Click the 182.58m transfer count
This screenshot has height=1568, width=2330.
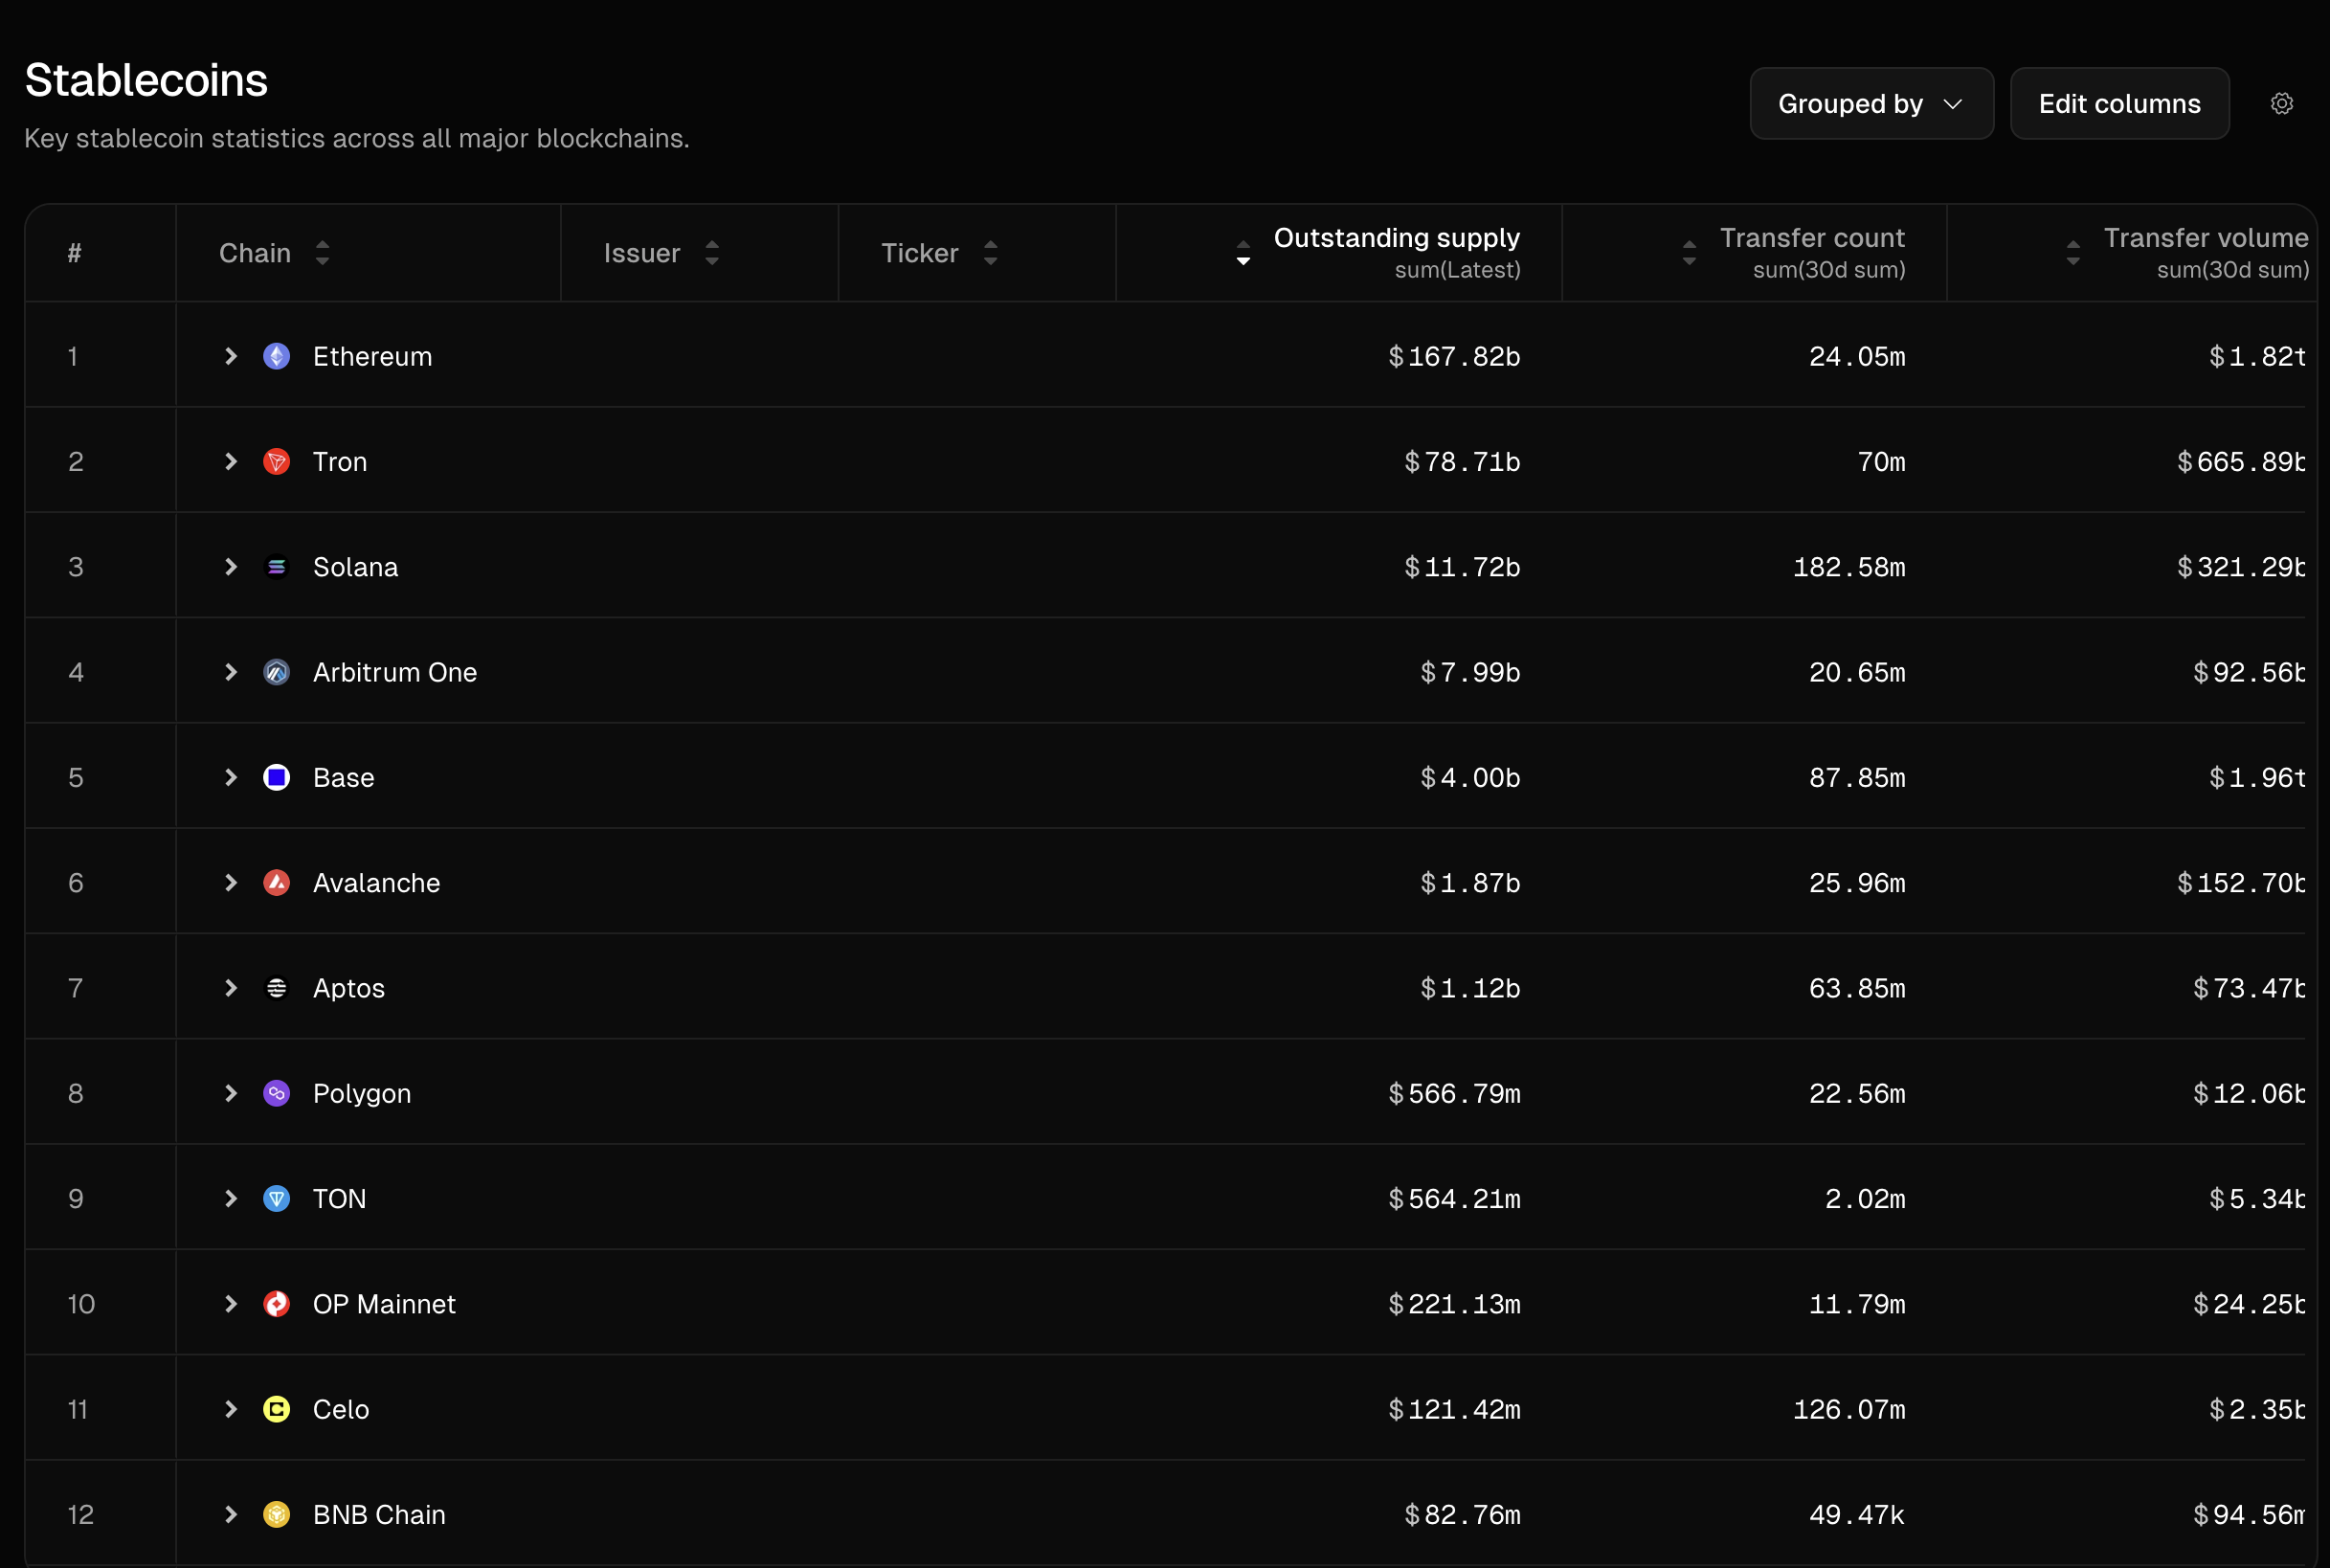(x=1849, y=567)
